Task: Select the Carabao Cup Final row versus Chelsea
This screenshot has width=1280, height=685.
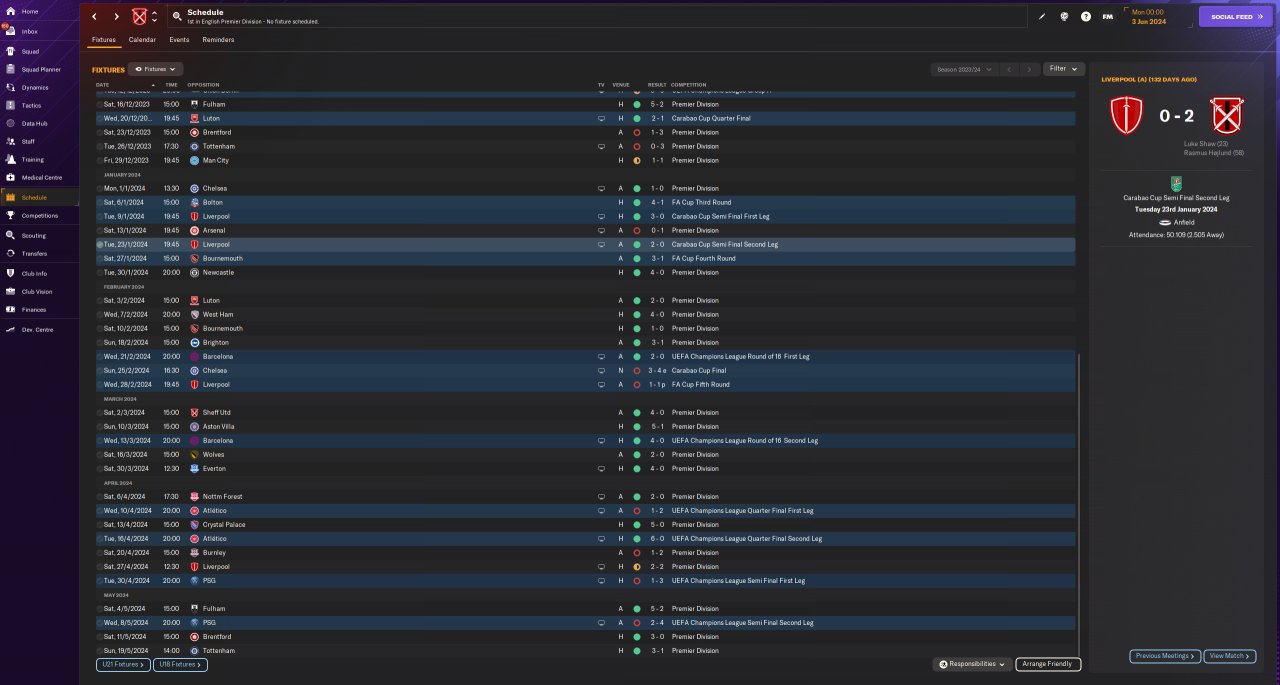Action: click(585, 370)
